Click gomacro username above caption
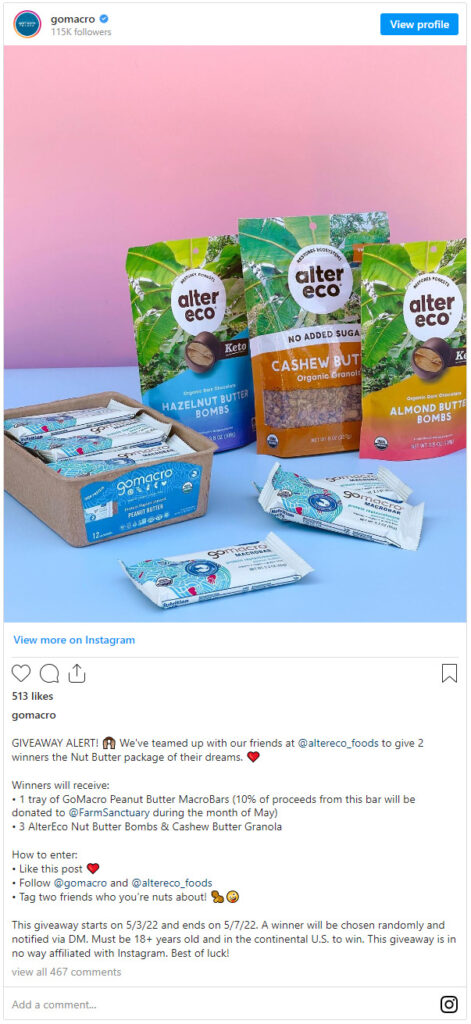Image resolution: width=471 pixels, height=1024 pixels. pyautogui.click(x=34, y=715)
